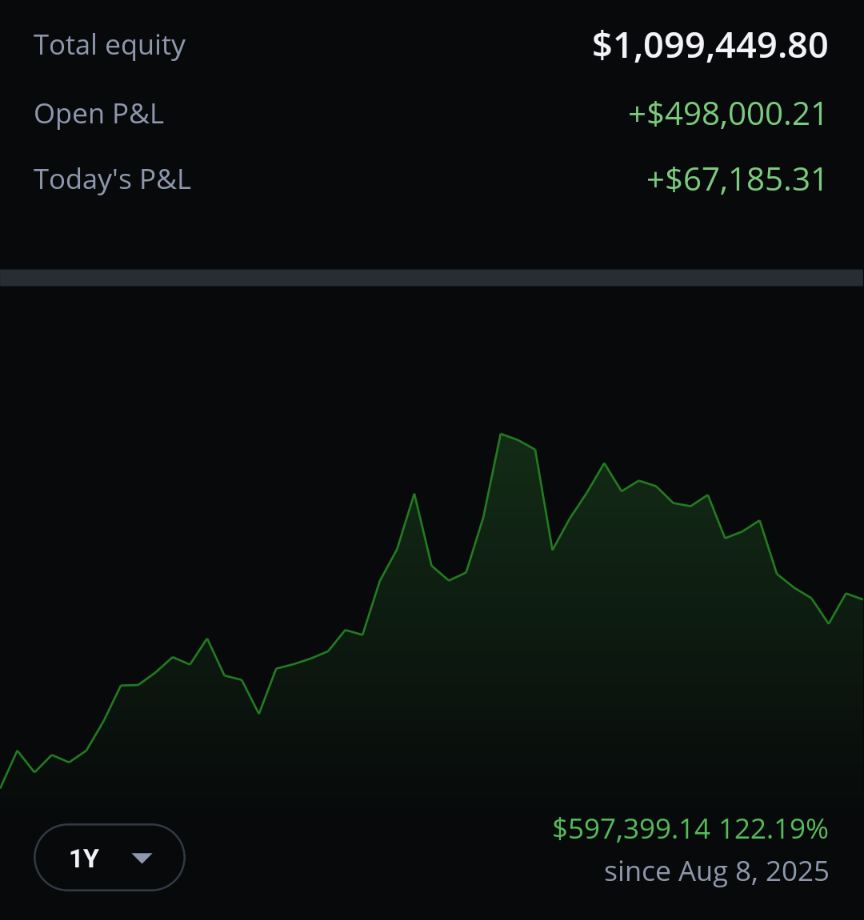This screenshot has width=864, height=920.
Task: Click the deep dip following the highest peak
Action: tap(553, 549)
